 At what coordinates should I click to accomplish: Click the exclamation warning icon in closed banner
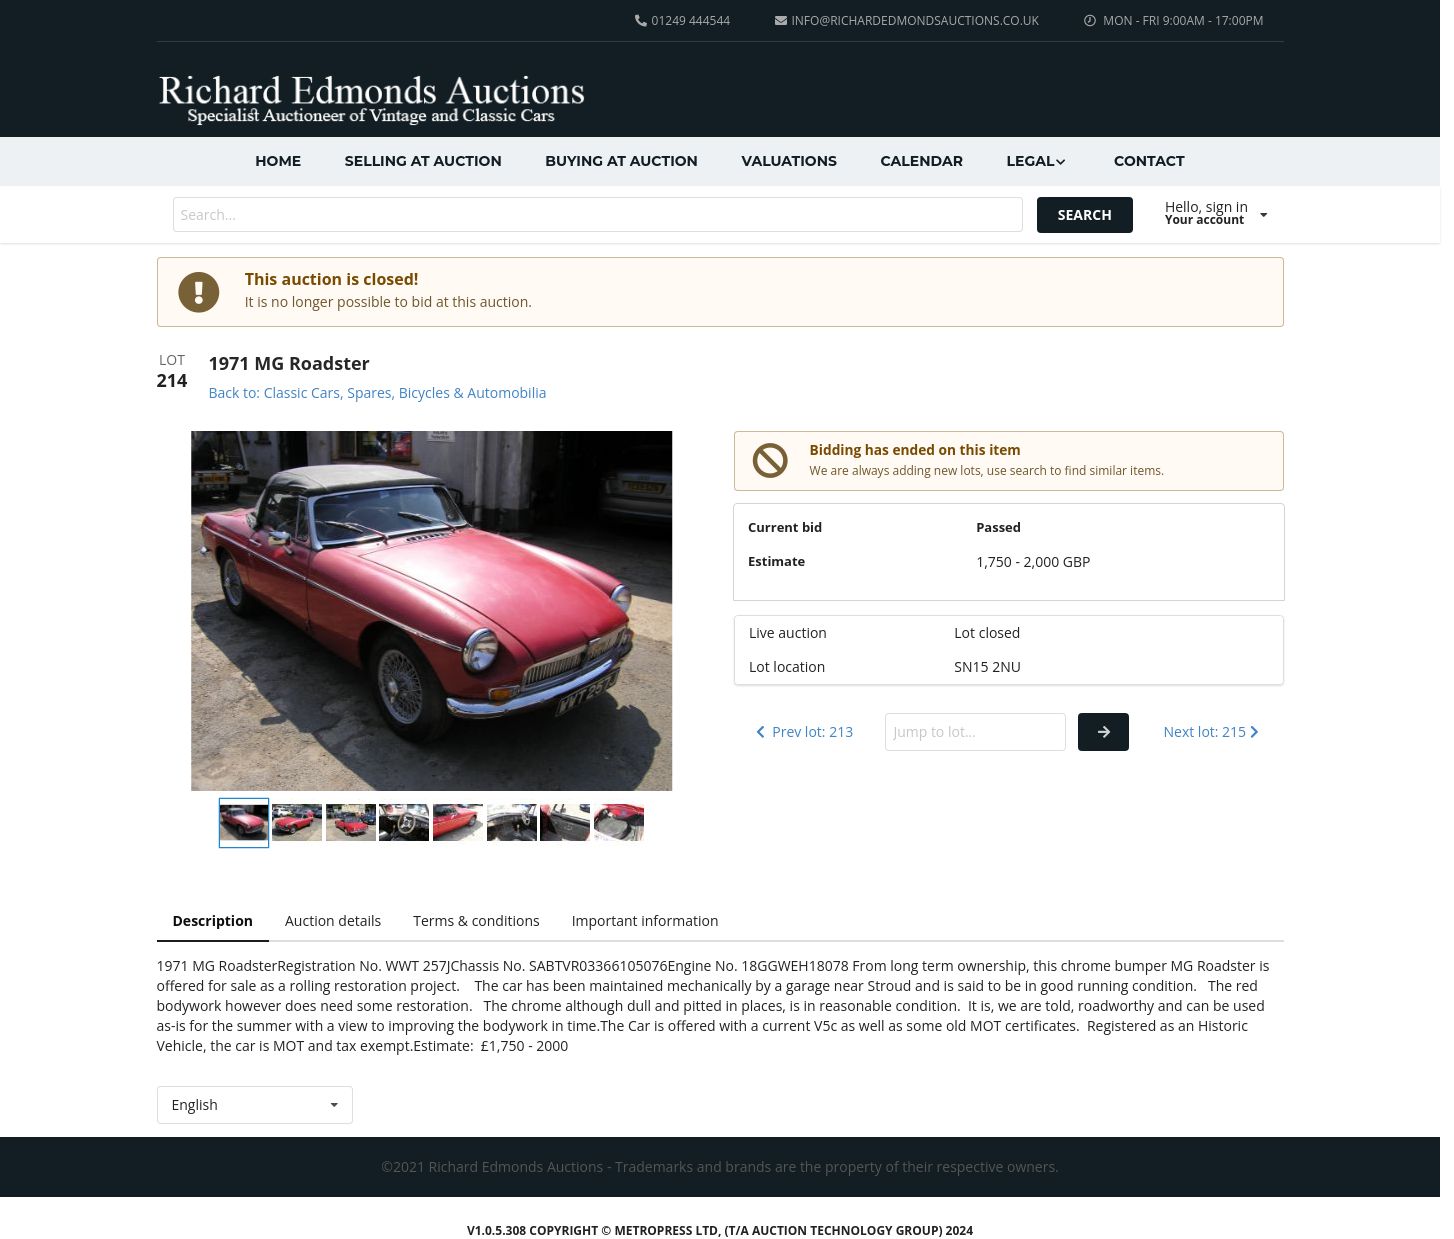tap(199, 292)
